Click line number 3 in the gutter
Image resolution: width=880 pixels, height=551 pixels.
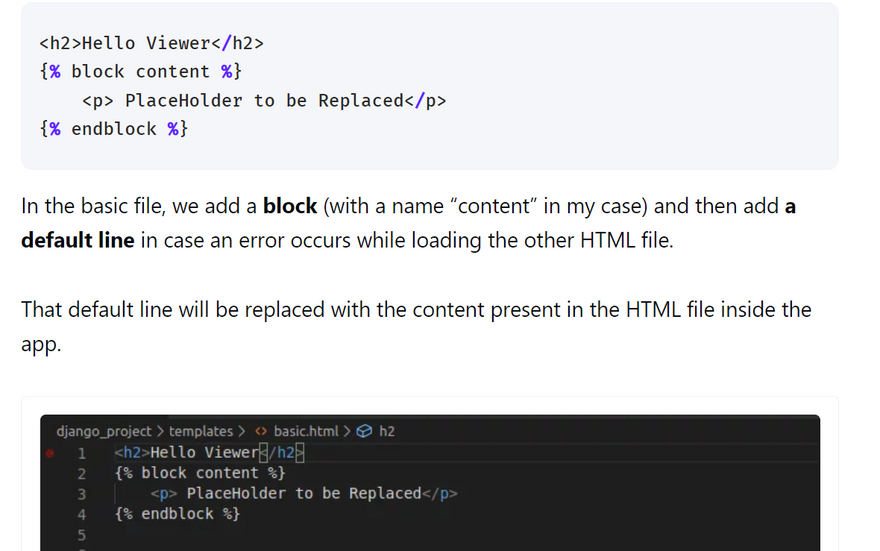(x=81, y=494)
